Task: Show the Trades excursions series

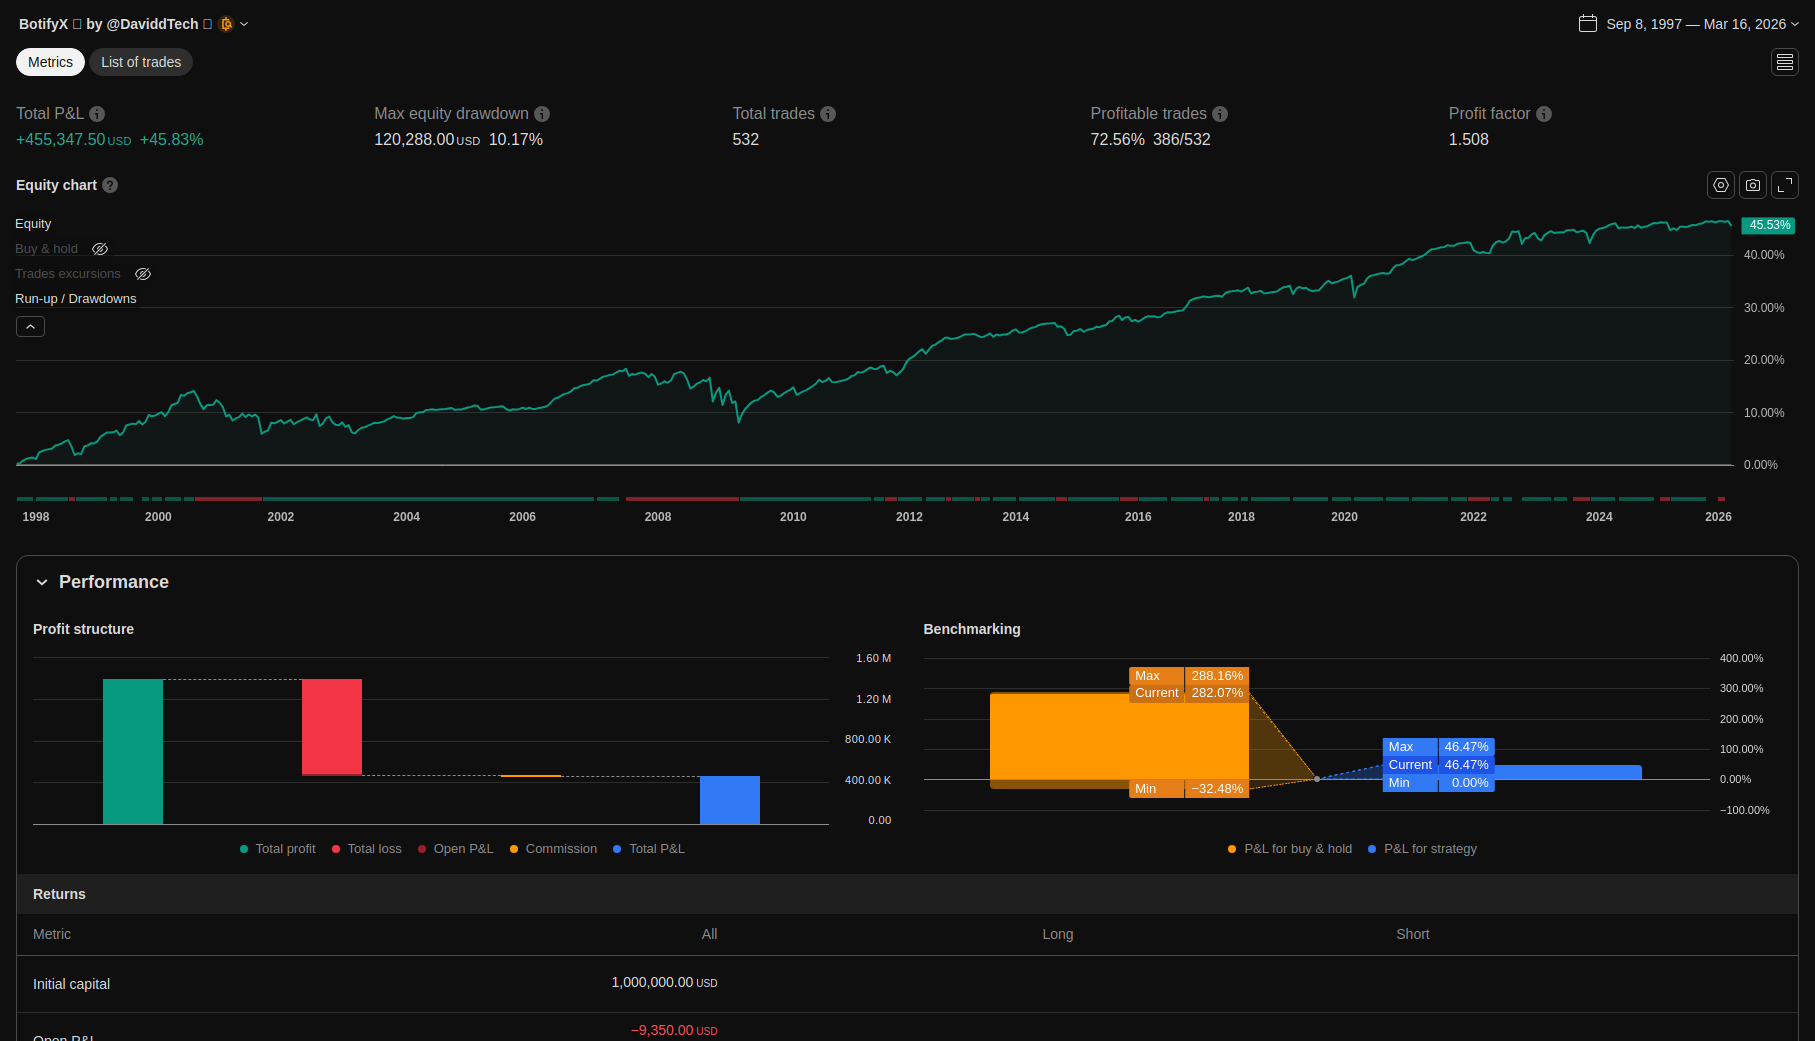Action: coord(143,274)
